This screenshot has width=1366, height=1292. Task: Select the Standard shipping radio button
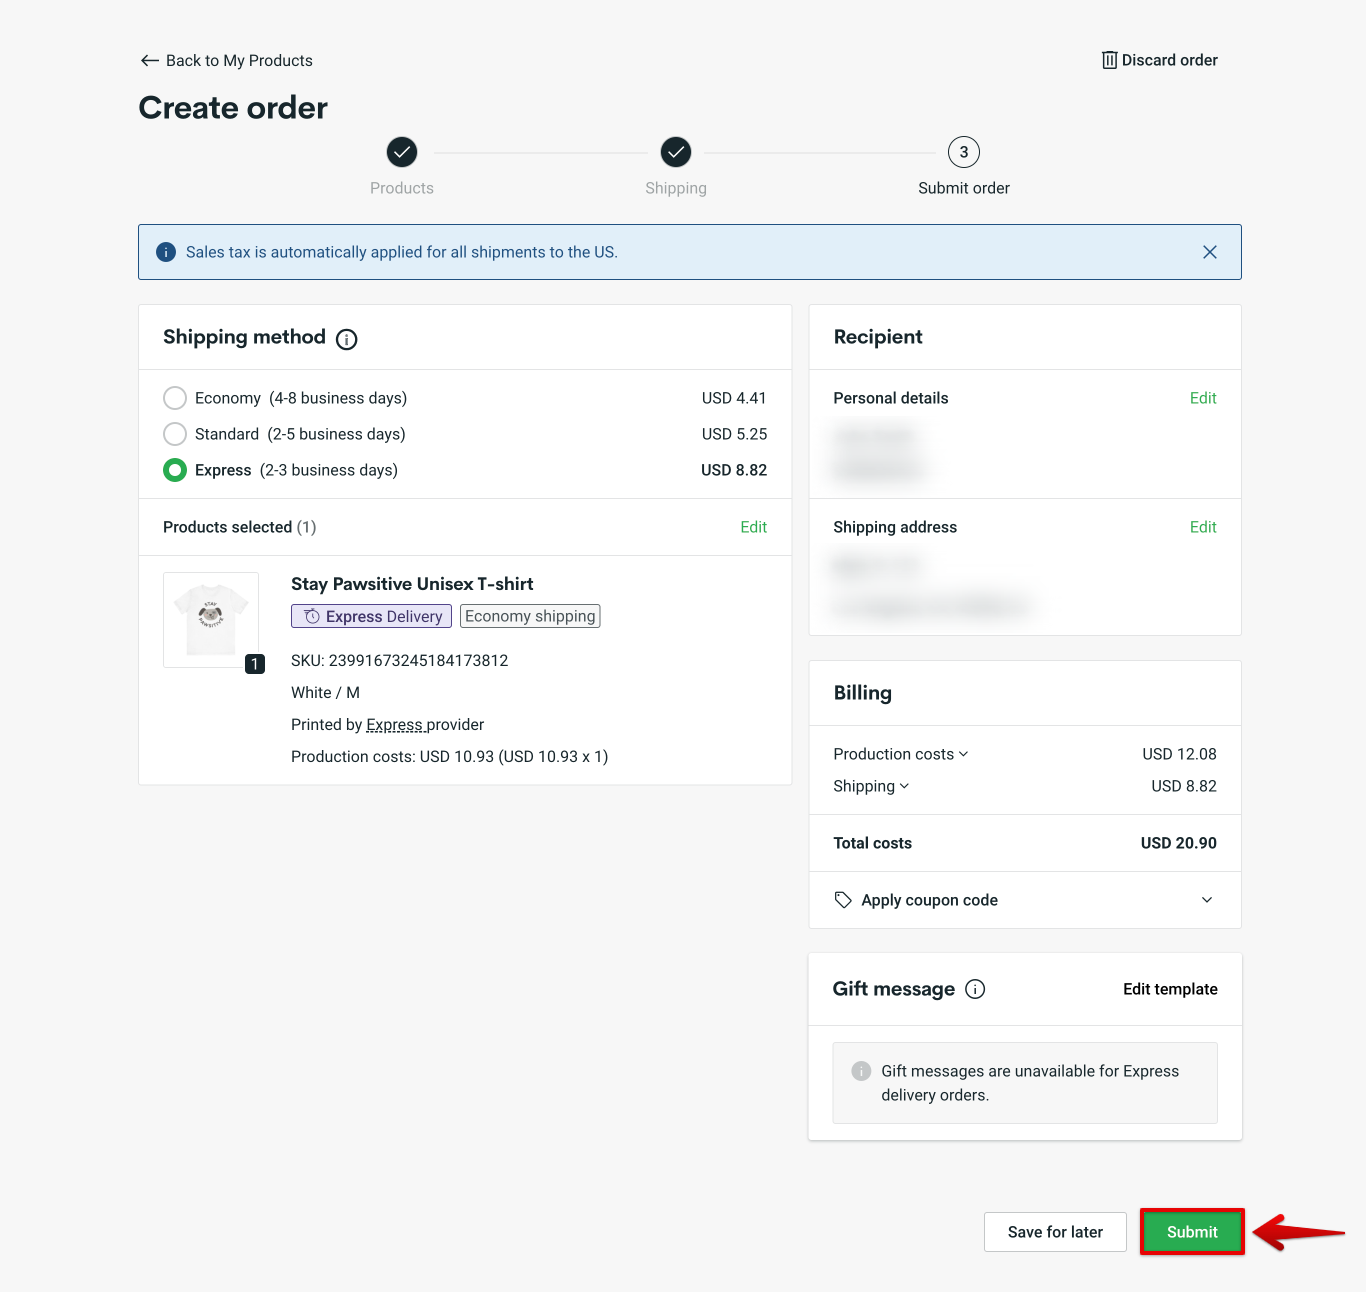click(175, 434)
